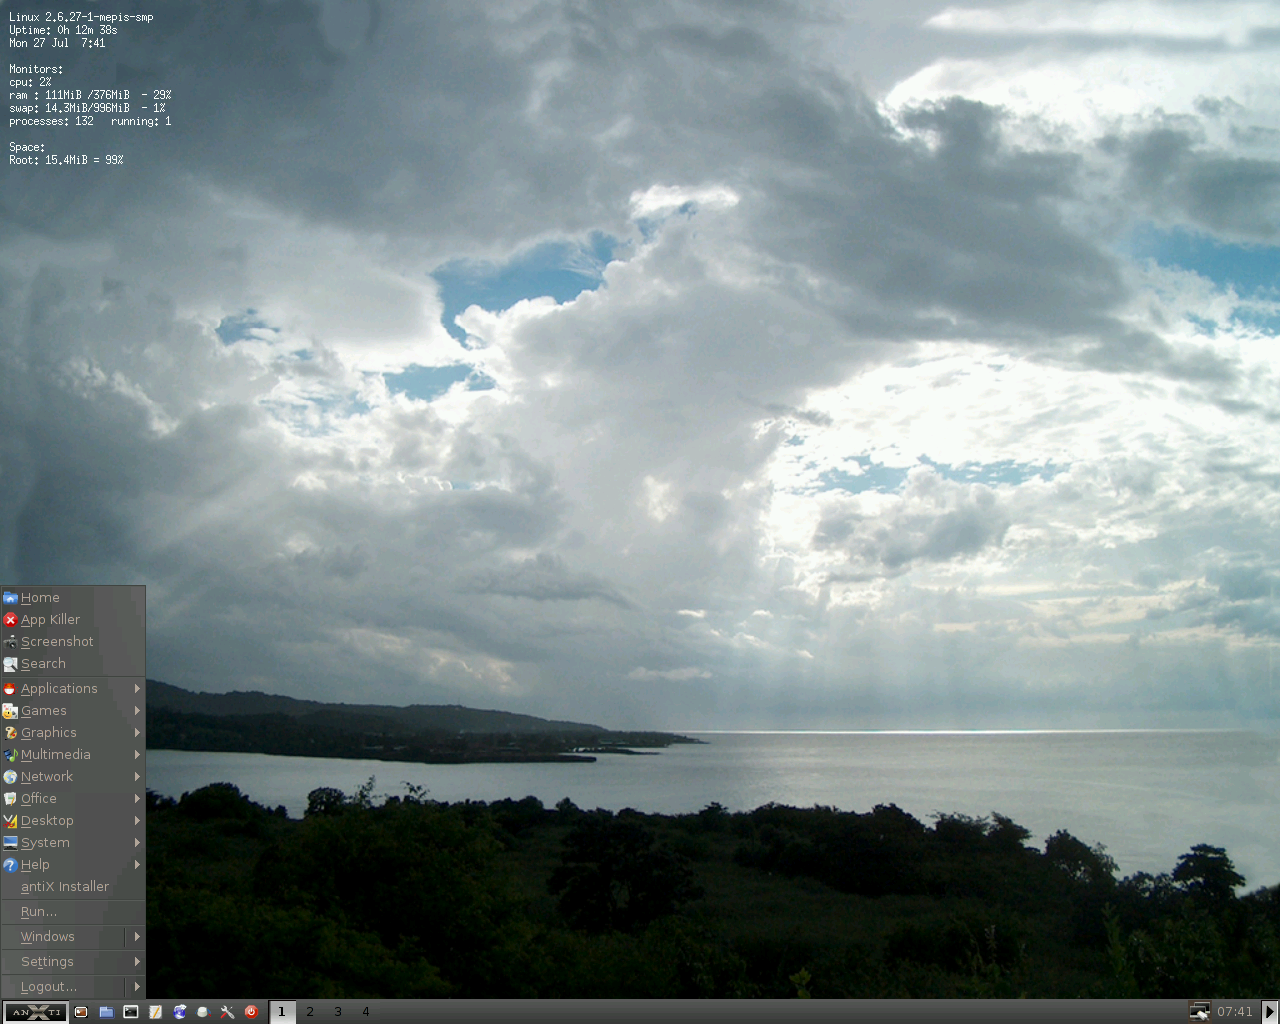Click the removable drive icon on taskbar
1280x1024 pixels.
[x=203, y=1012]
